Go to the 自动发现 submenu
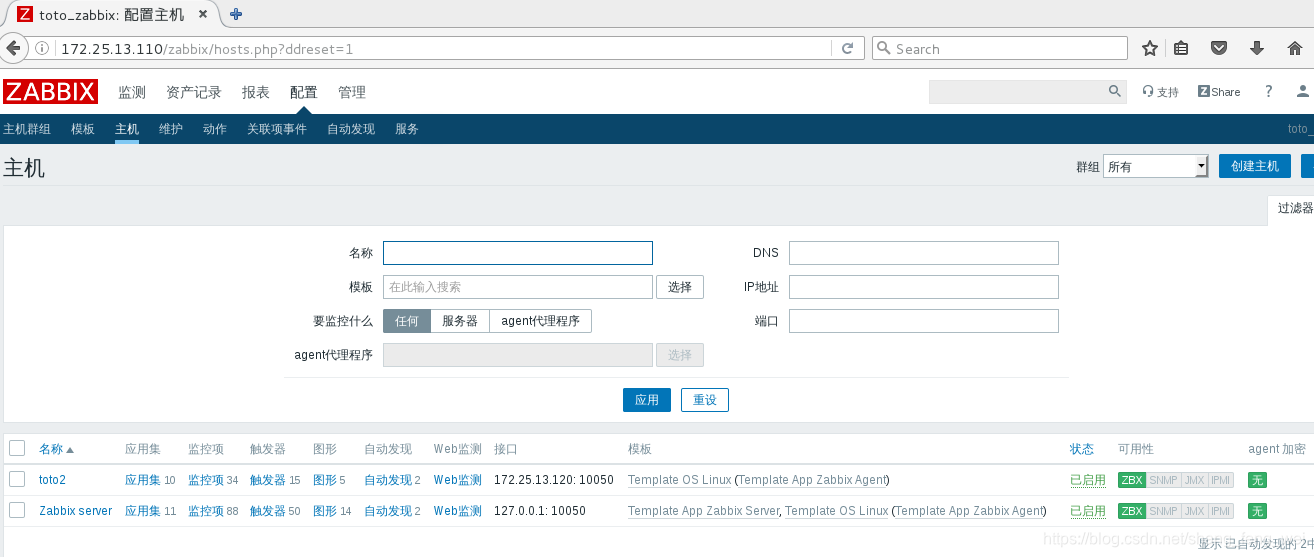 (351, 129)
